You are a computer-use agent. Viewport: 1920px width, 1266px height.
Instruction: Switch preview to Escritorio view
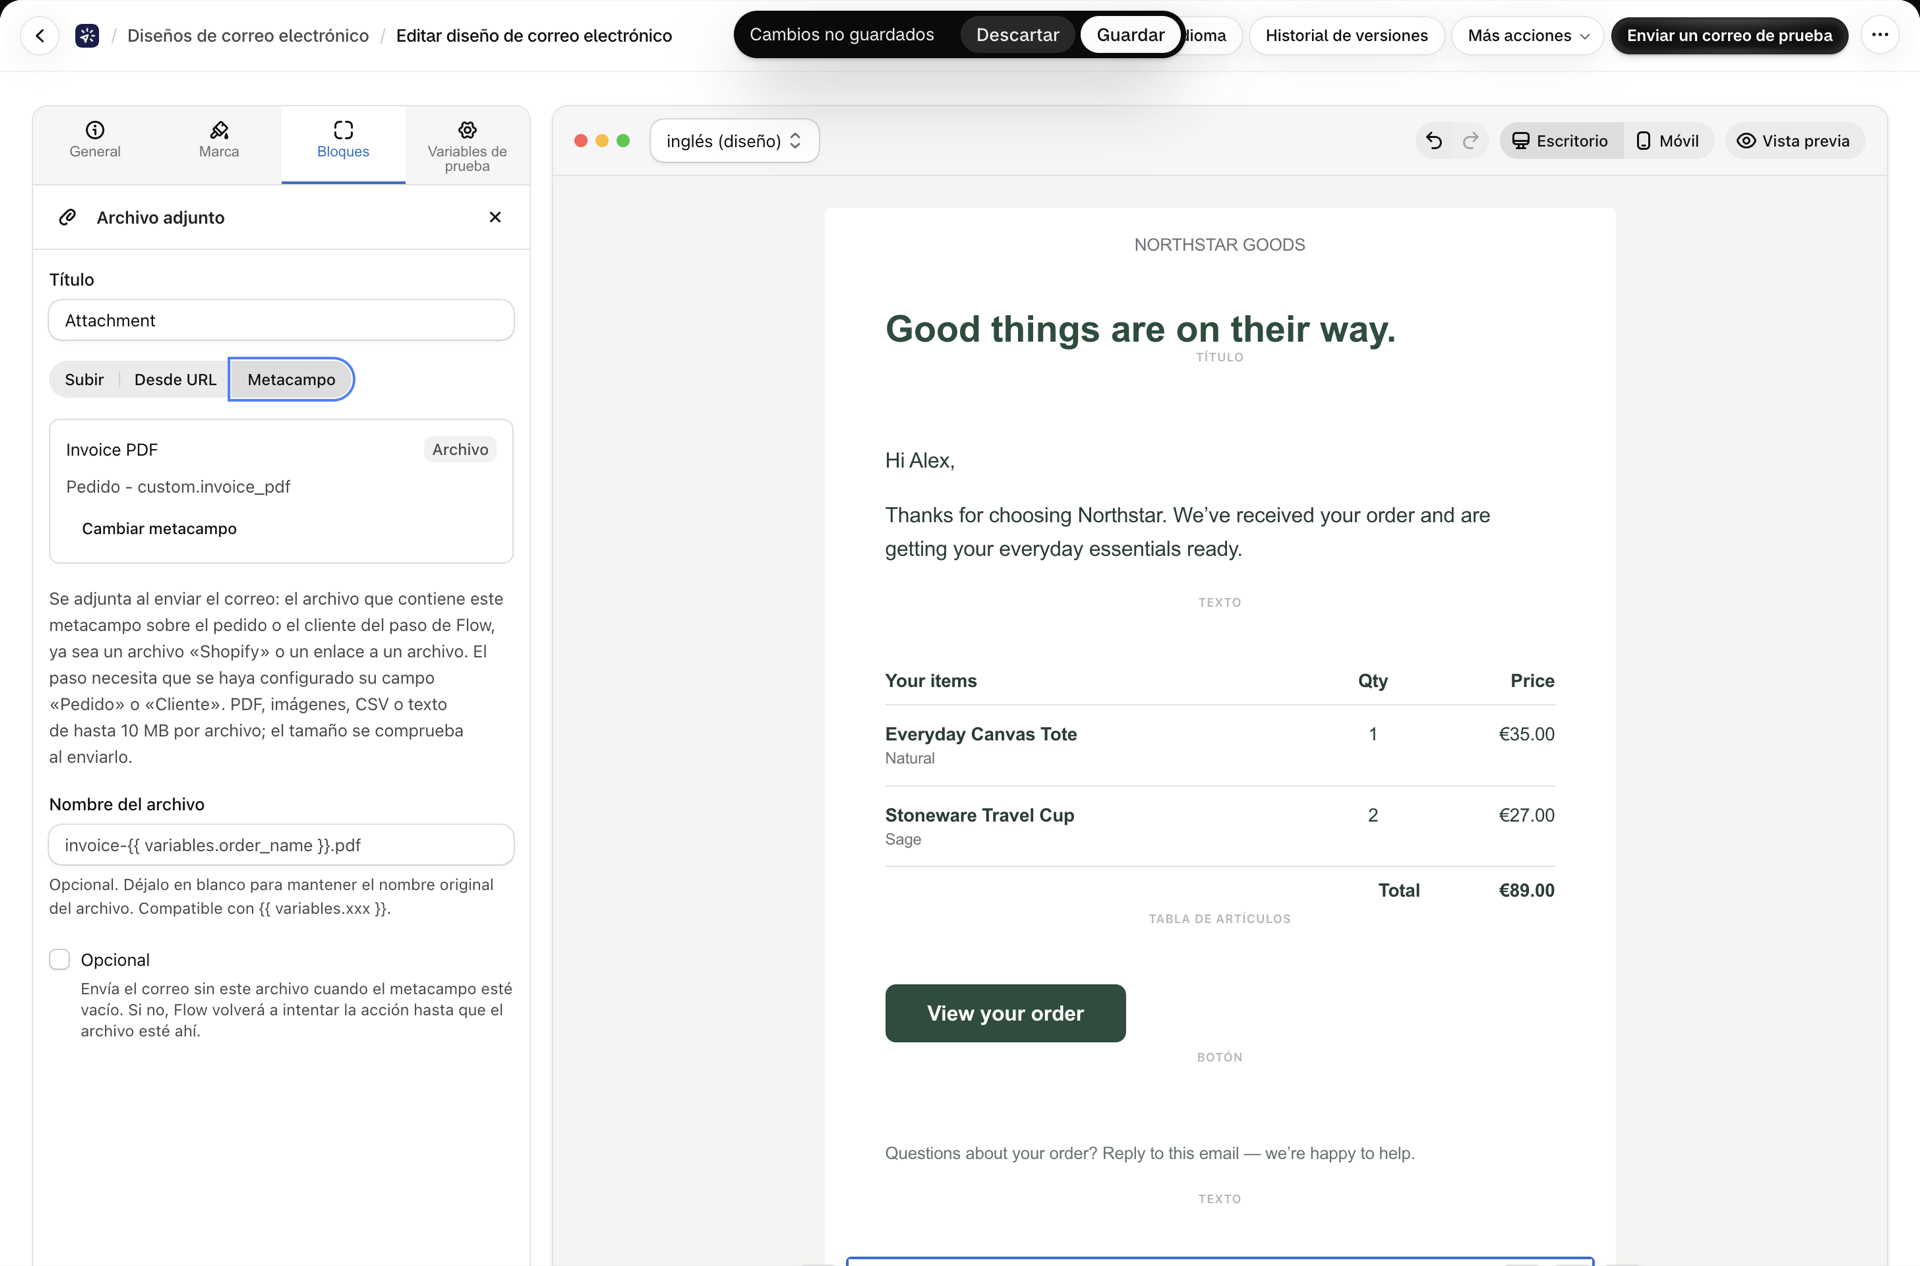pyautogui.click(x=1560, y=141)
